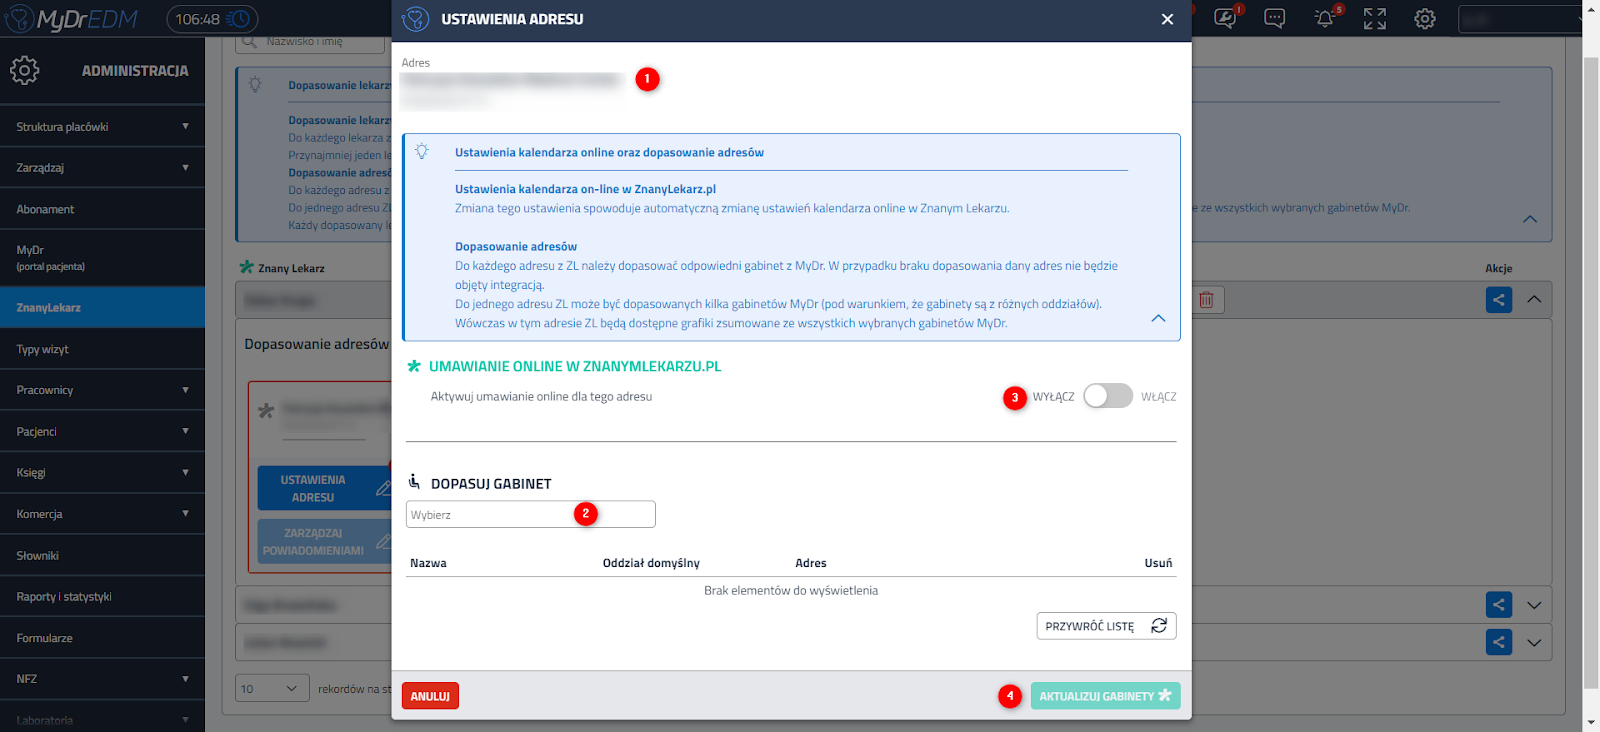Click the scrollbar down arrow
Screen dimensions: 1600x732
pyautogui.click(x=1591, y=722)
